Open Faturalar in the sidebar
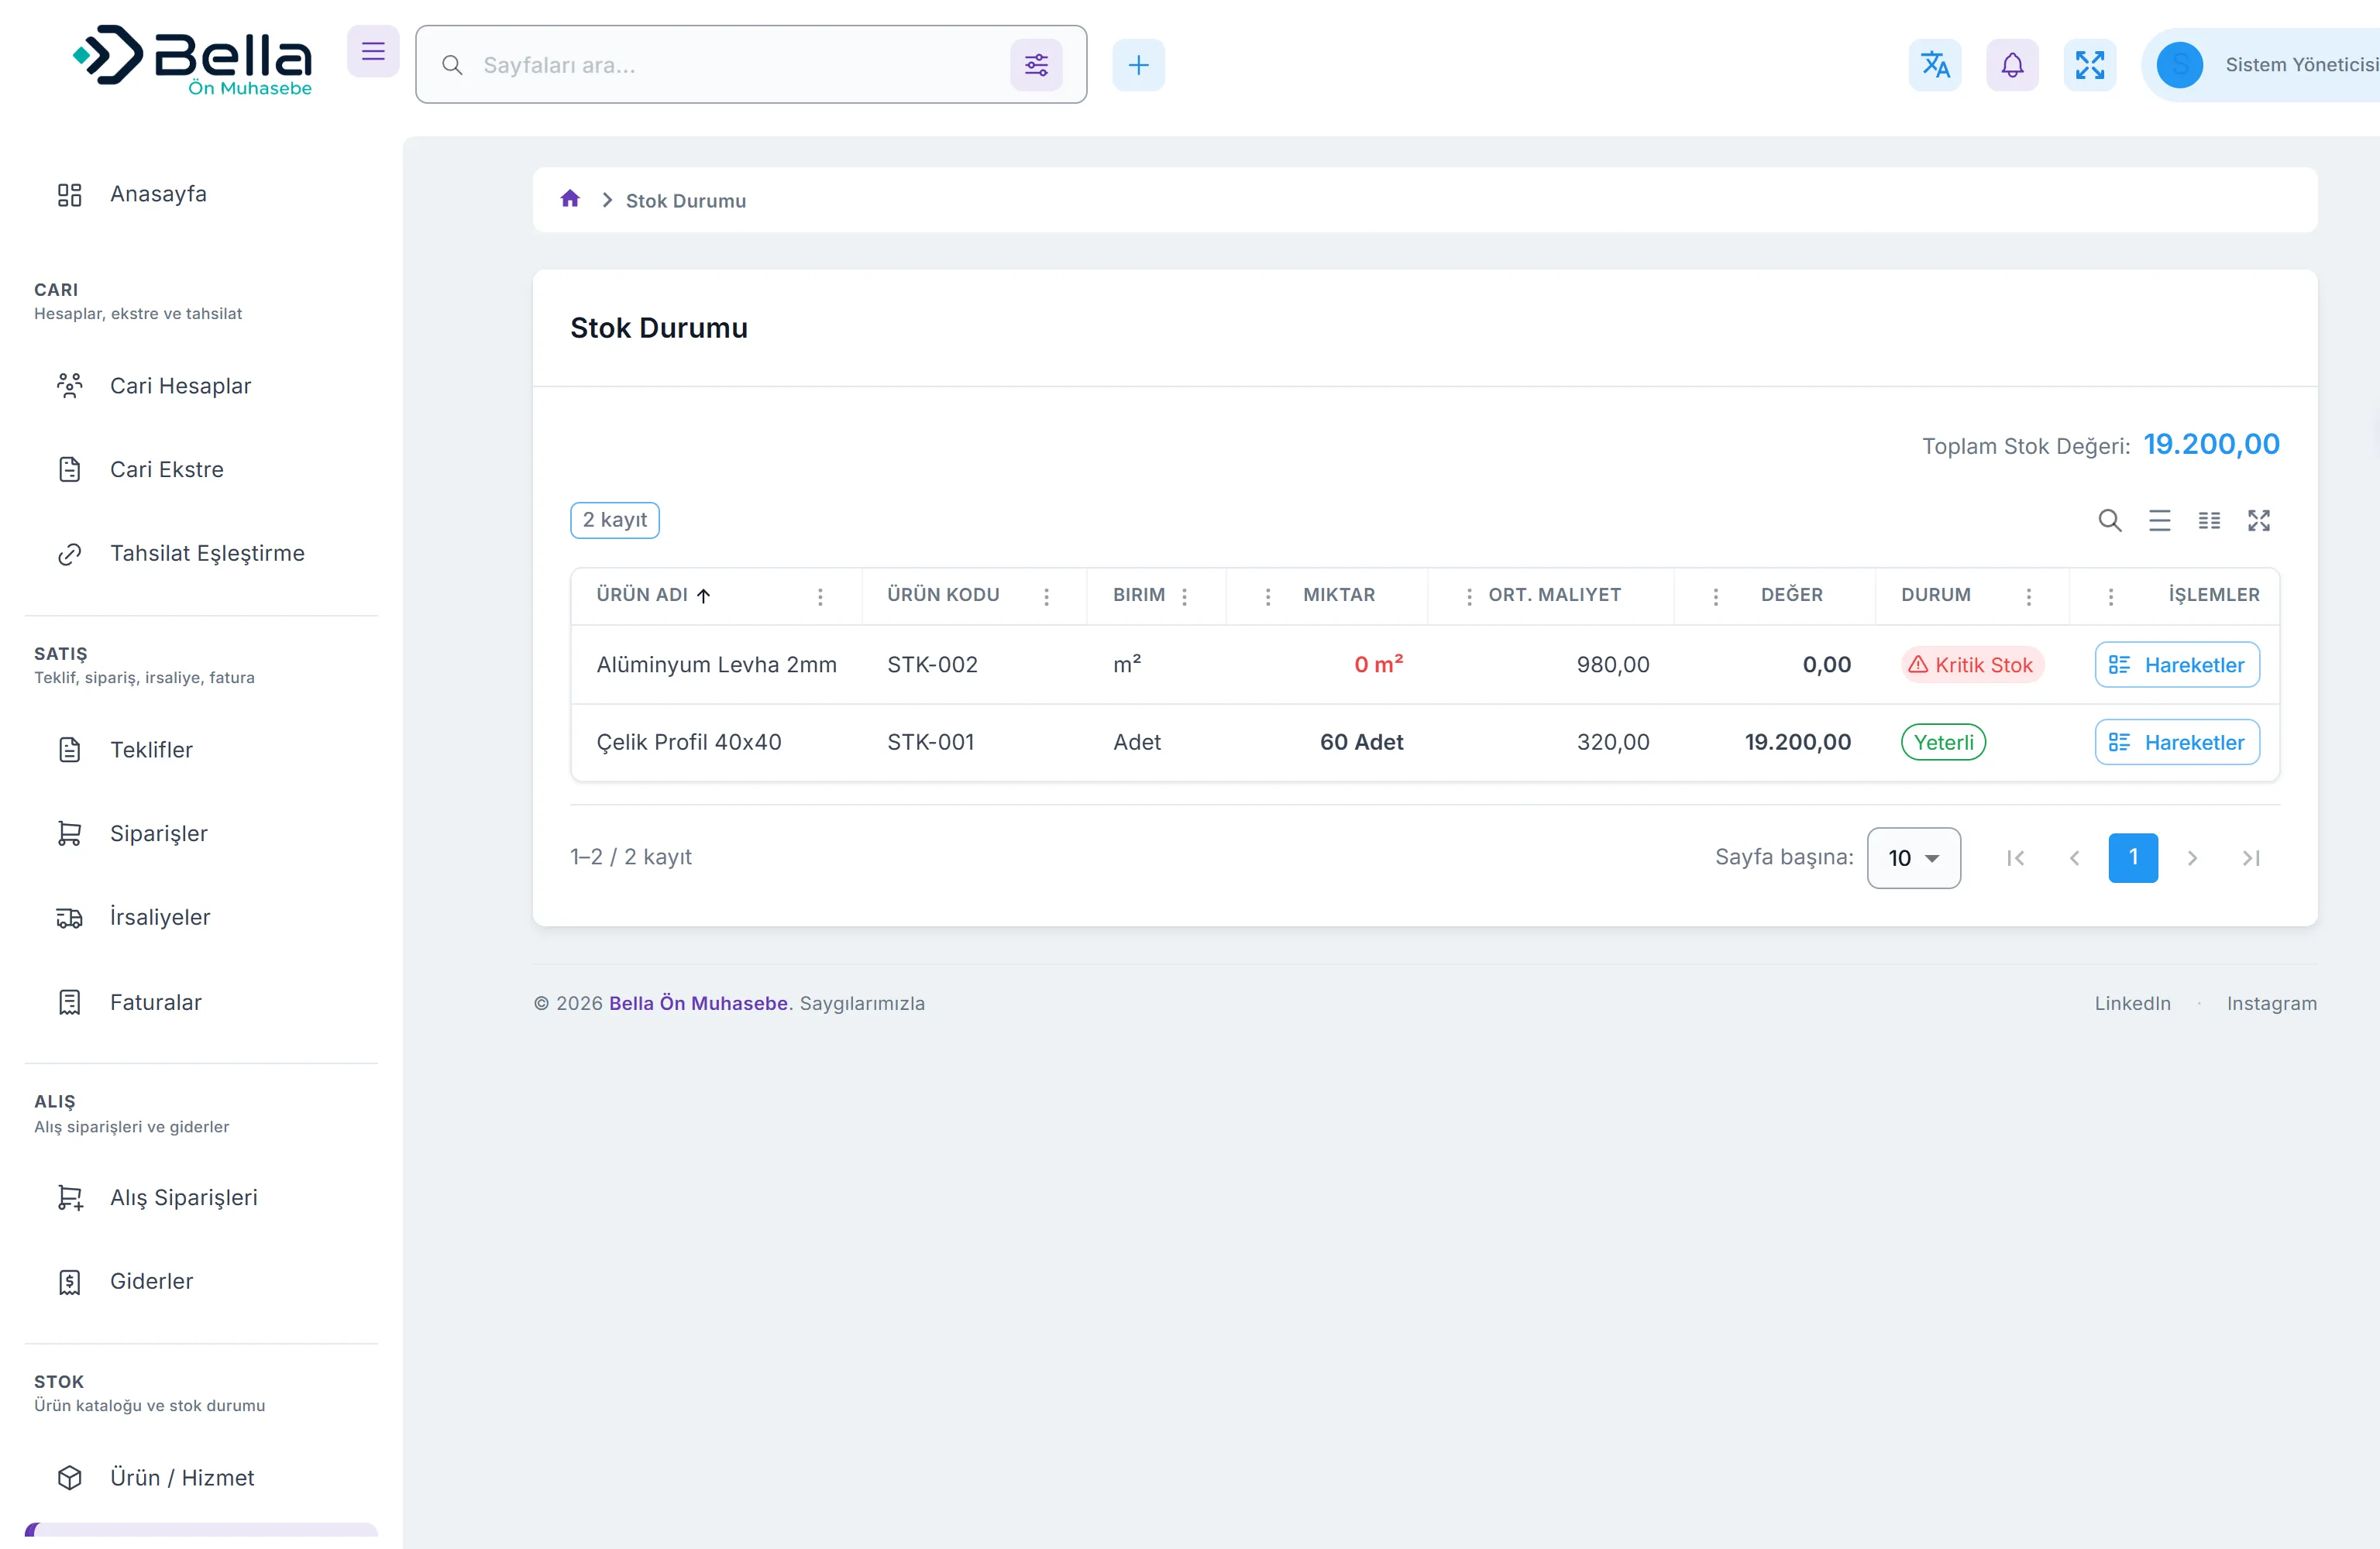This screenshot has height=1549, width=2380. (201, 1002)
